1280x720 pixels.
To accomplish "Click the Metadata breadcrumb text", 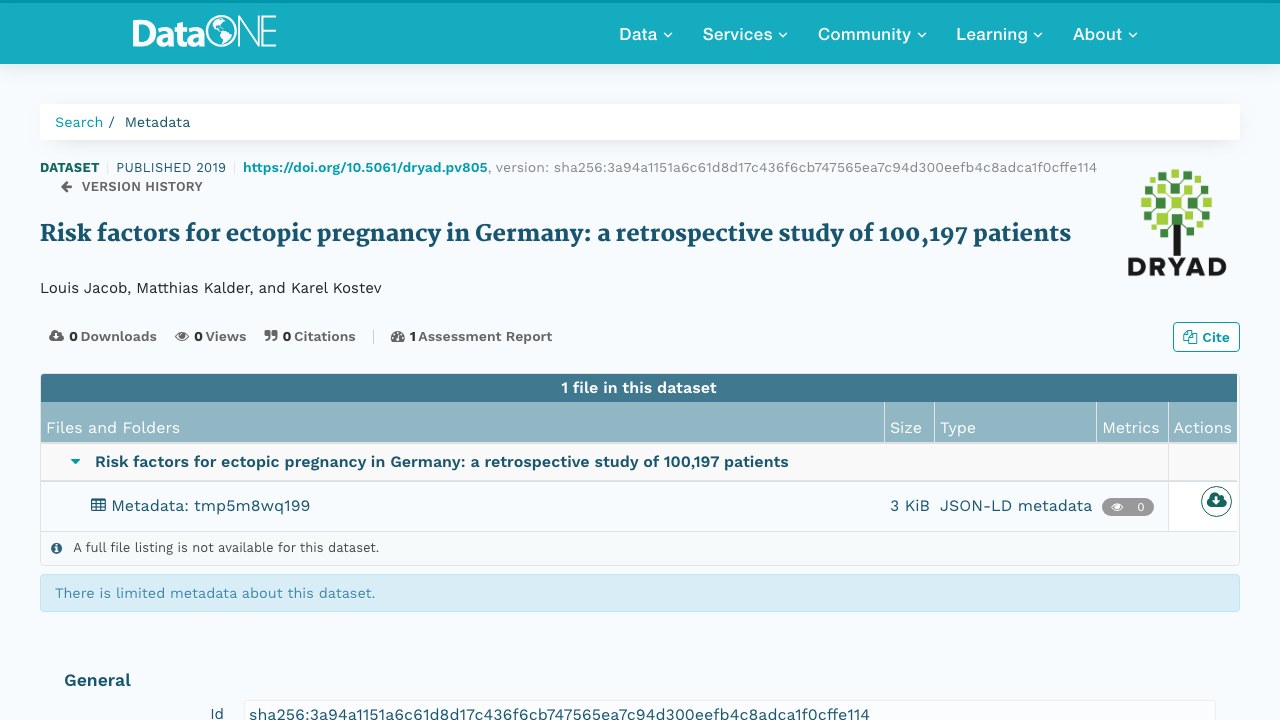I will tap(157, 122).
